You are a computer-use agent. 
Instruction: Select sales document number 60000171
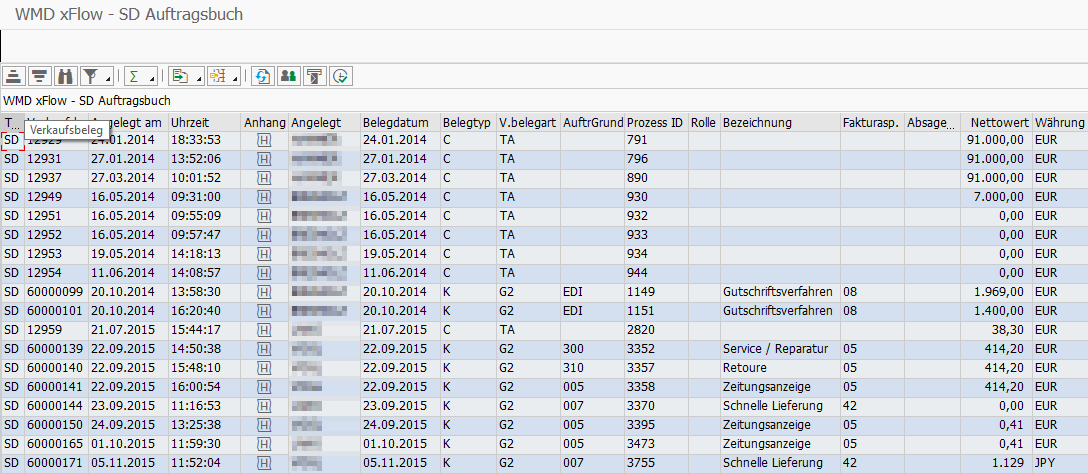(x=53, y=463)
